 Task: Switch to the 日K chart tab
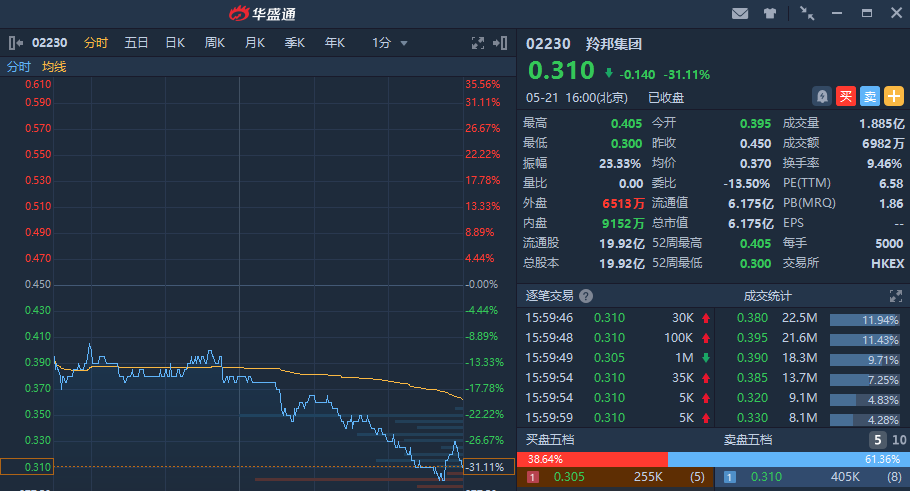[x=175, y=43]
